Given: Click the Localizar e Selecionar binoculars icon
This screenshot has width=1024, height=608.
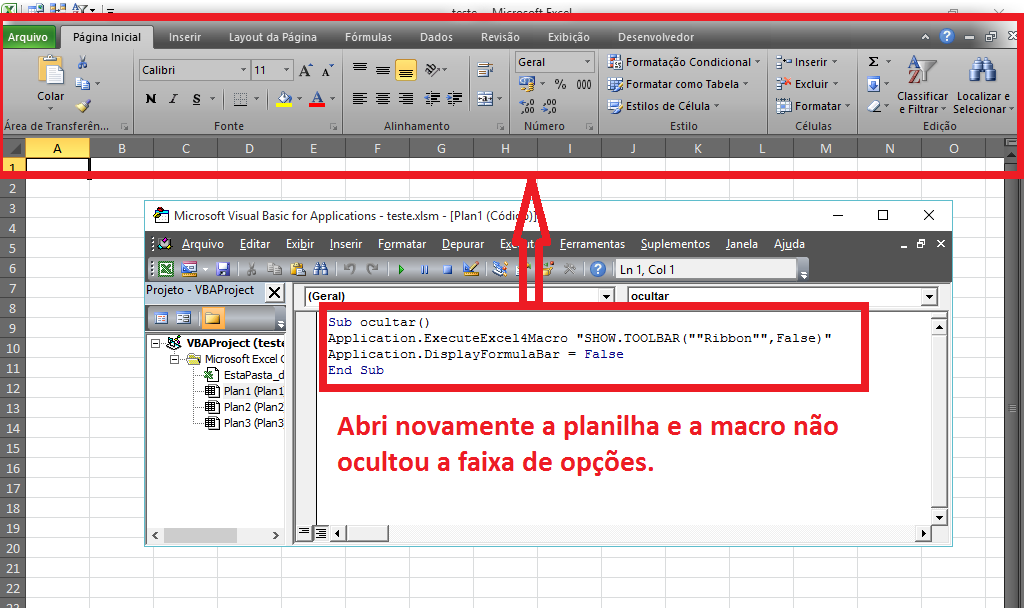Looking at the screenshot, I should 982,71.
